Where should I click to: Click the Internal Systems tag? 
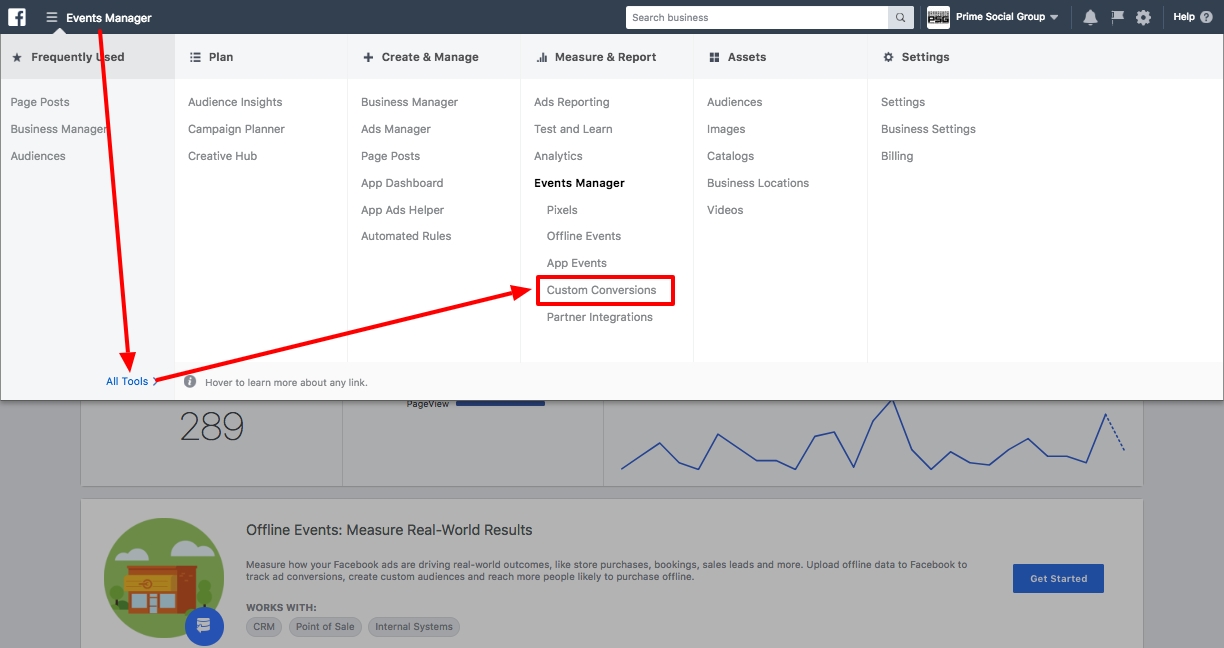[x=414, y=627]
